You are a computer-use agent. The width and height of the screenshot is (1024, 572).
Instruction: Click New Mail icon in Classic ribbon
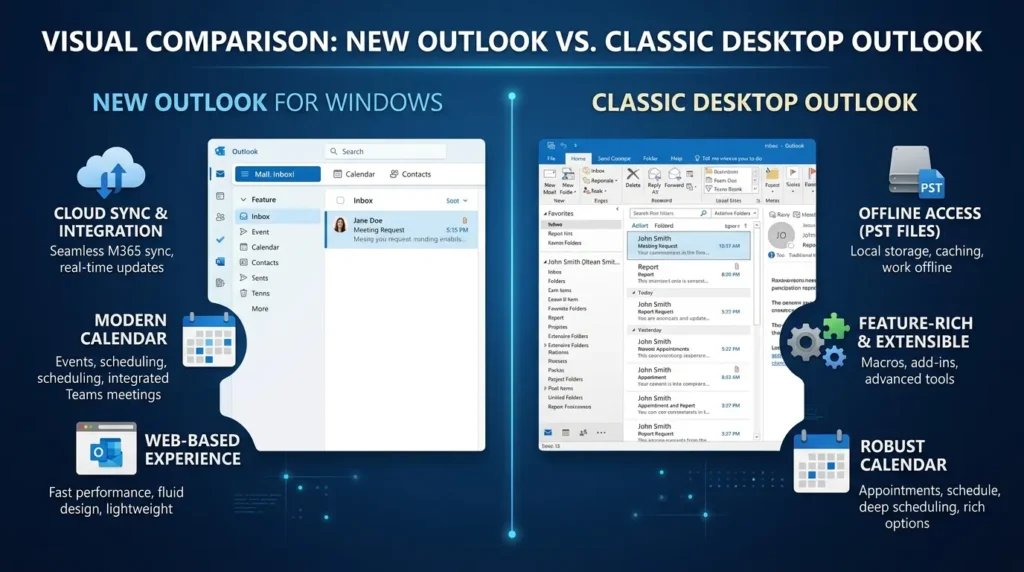[x=550, y=174]
